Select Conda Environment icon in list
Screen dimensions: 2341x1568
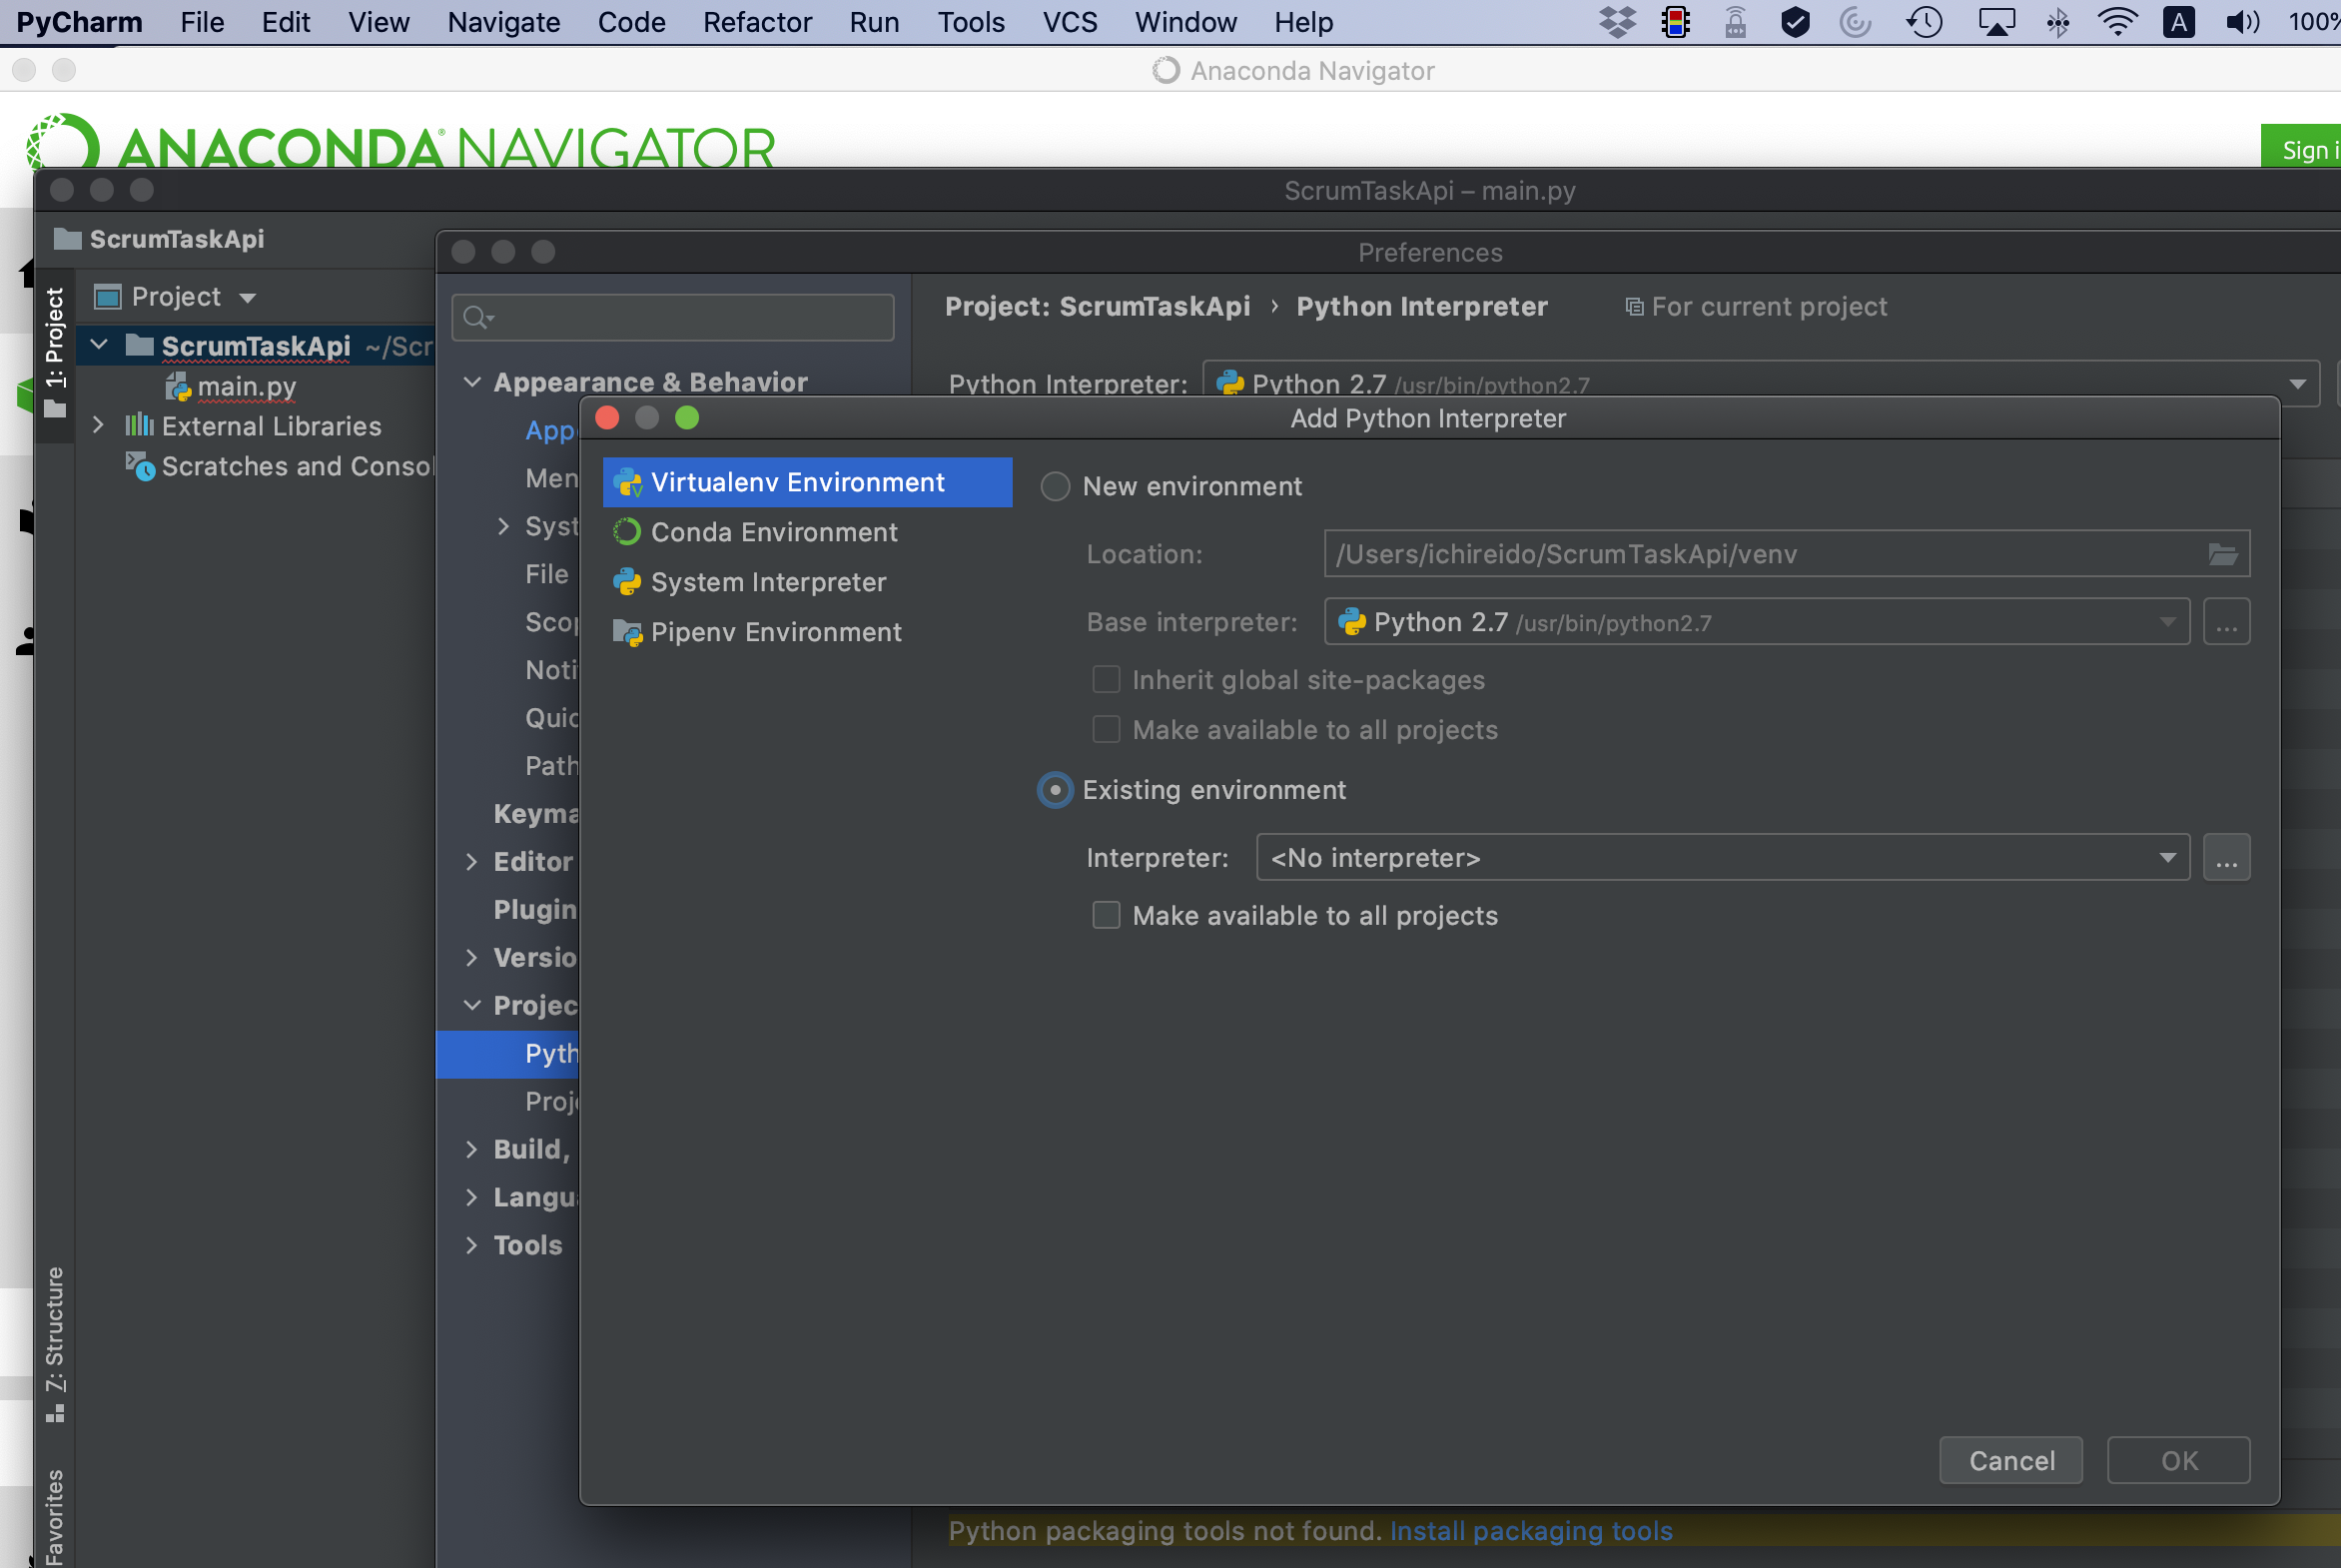627,532
